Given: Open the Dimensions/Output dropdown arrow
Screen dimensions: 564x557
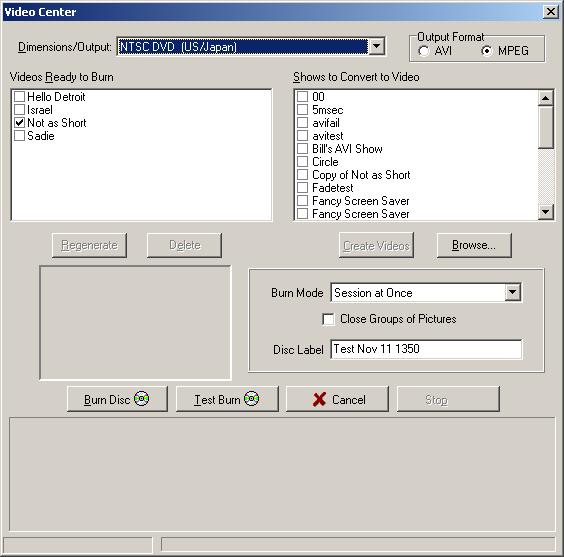Looking at the screenshot, I should pyautogui.click(x=377, y=46).
